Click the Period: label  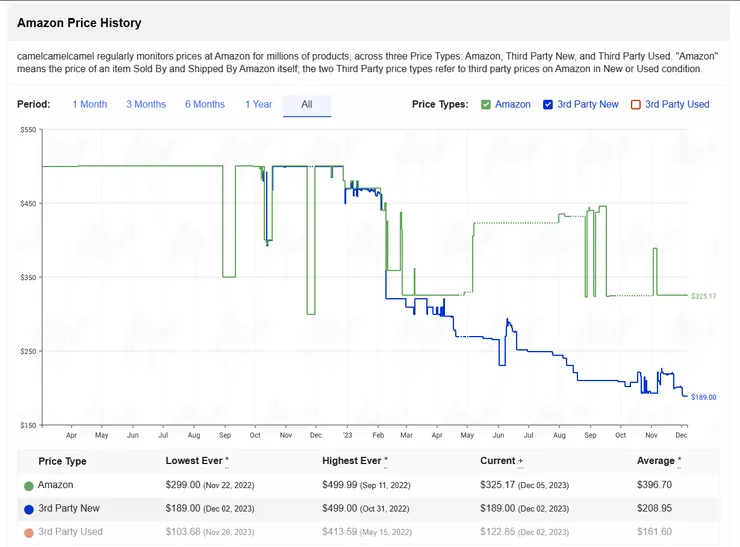tap(34, 104)
